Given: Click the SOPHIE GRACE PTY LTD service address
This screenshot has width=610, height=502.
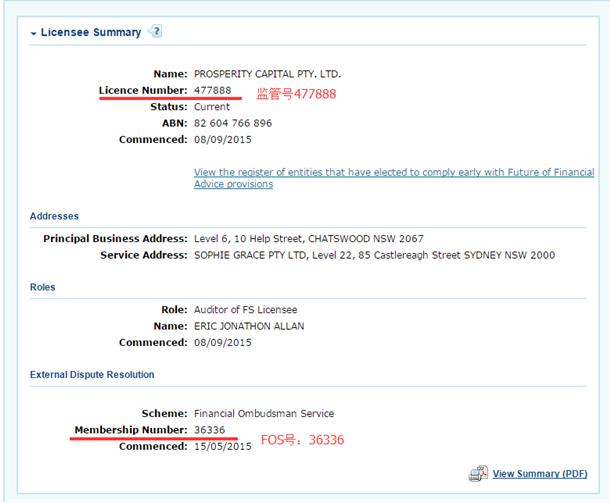Looking at the screenshot, I should tap(374, 255).
